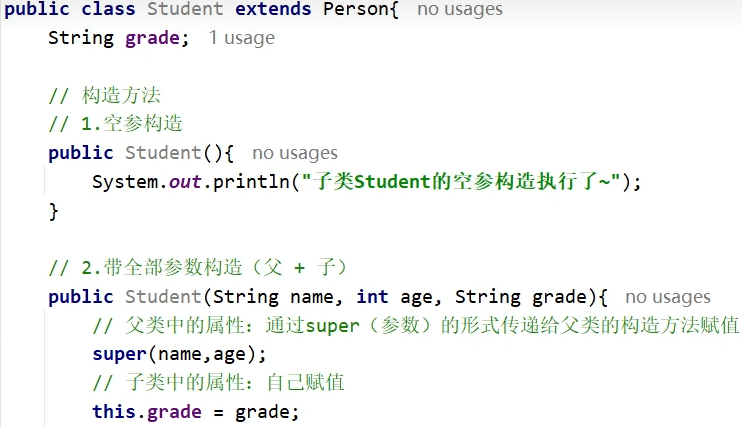Click the 'grade' field in 'String grade;'
The width and height of the screenshot is (742, 428).
(x=152, y=38)
